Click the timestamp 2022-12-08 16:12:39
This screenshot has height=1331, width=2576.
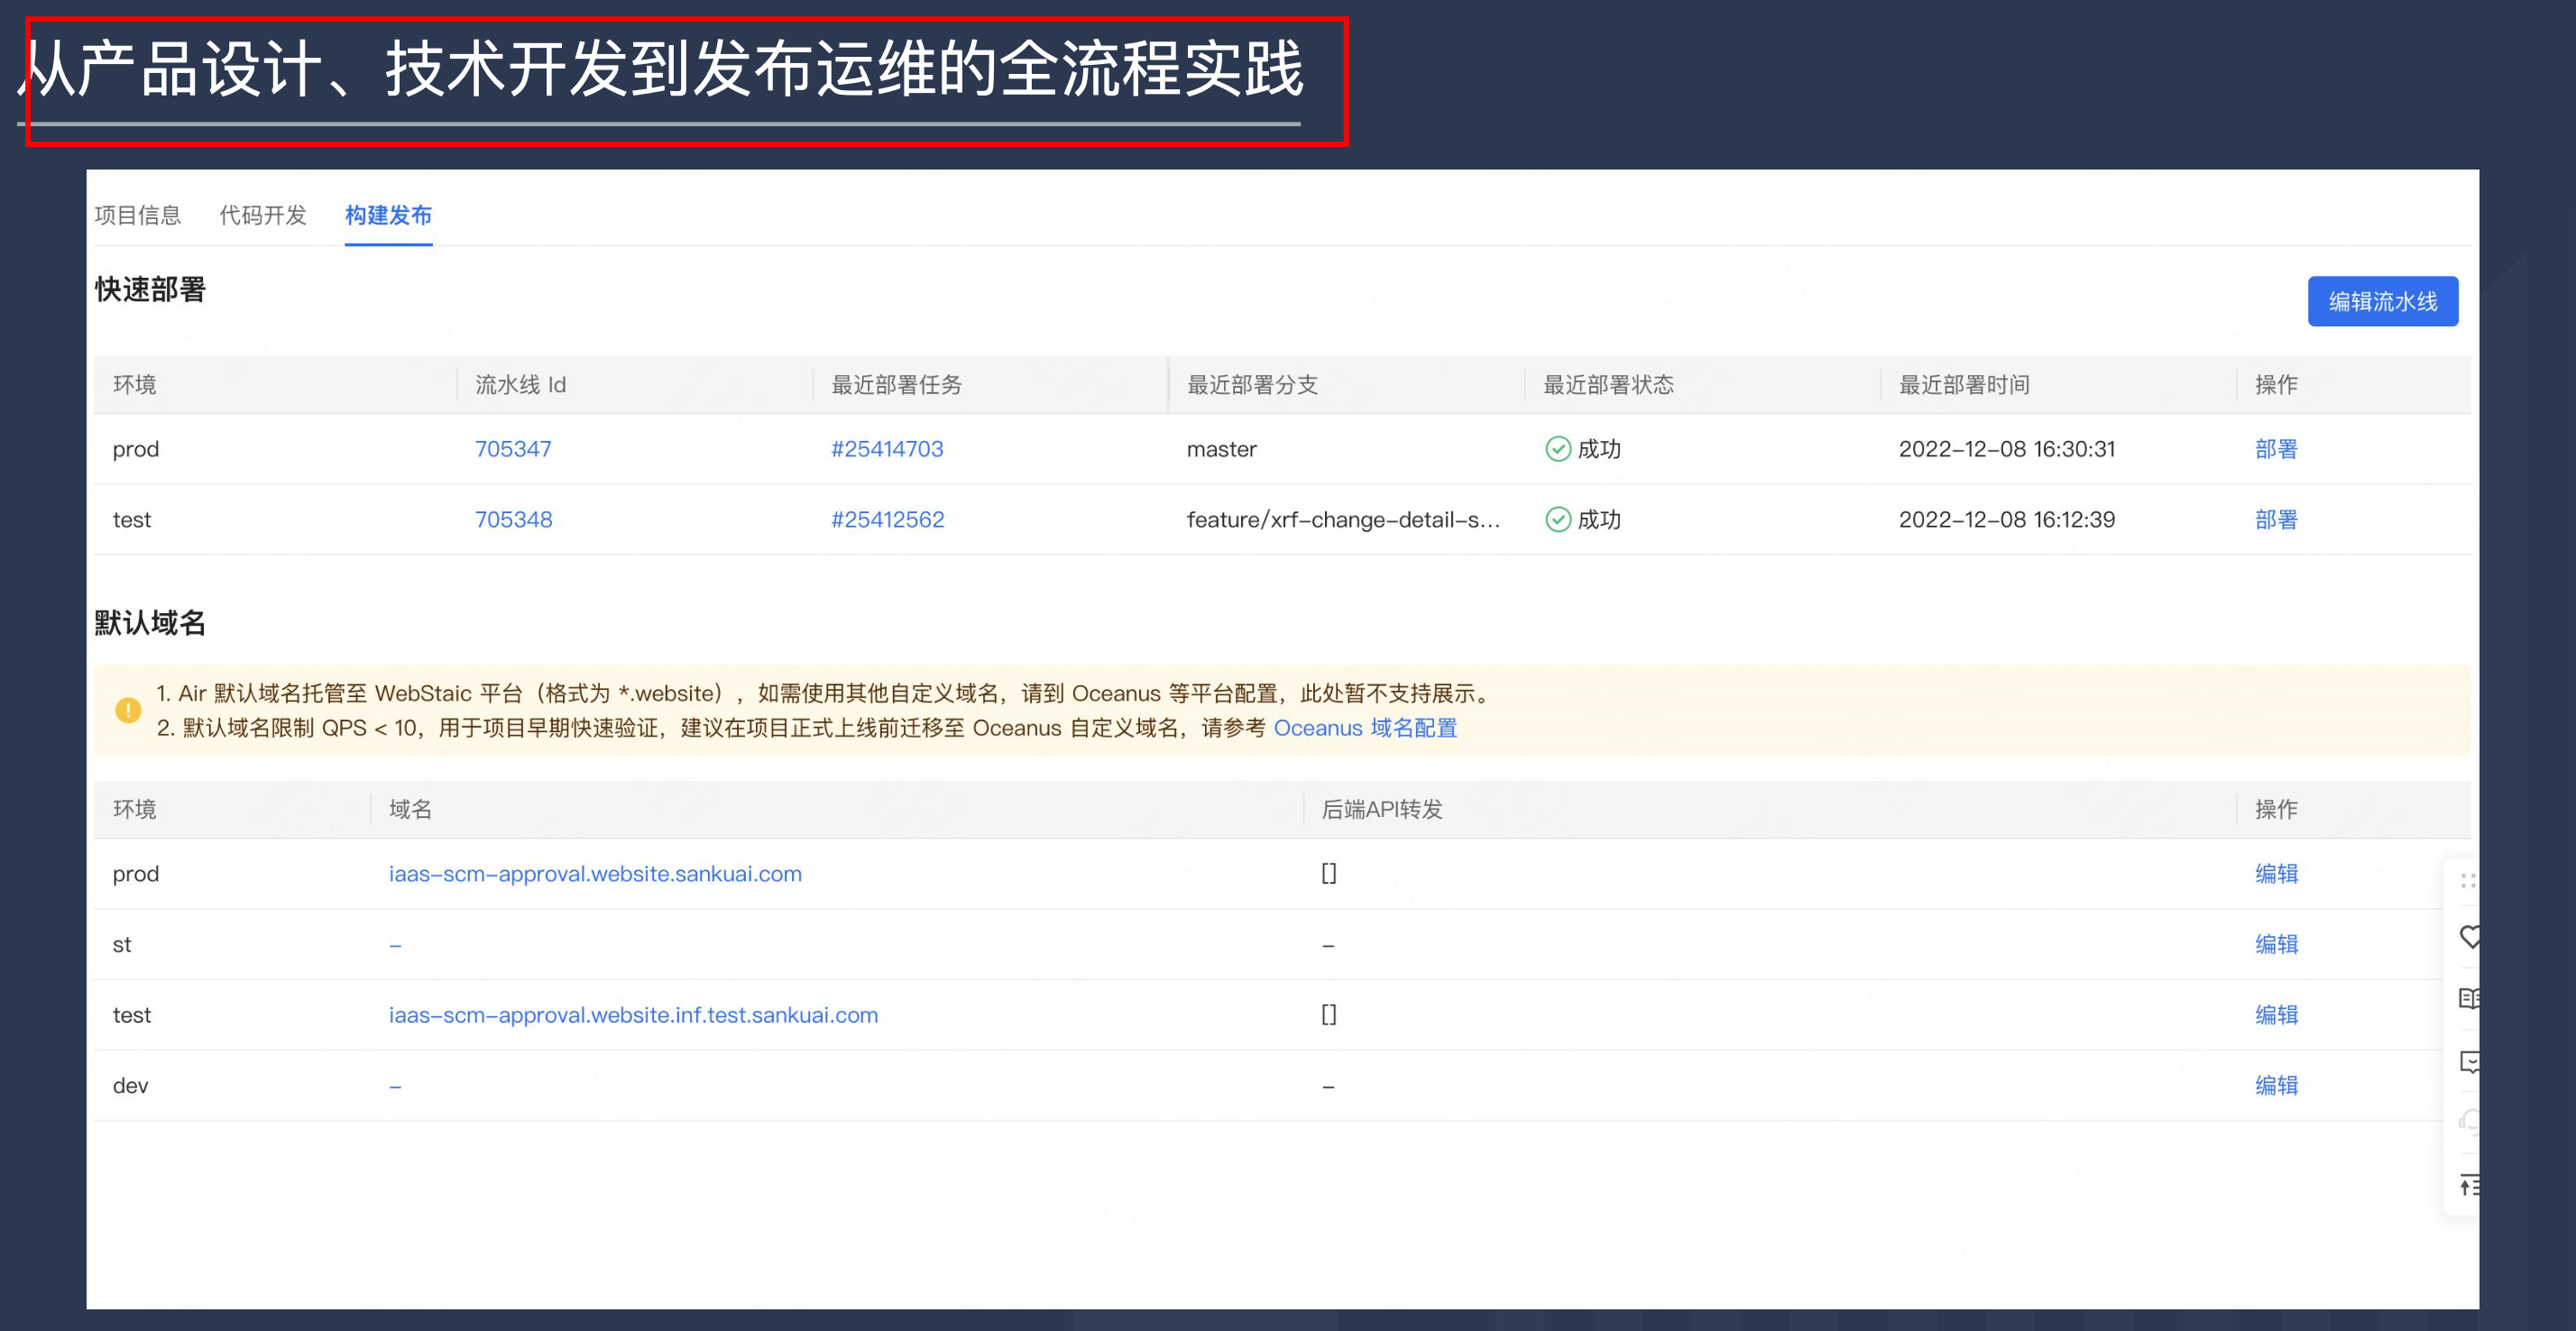[x=2007, y=519]
